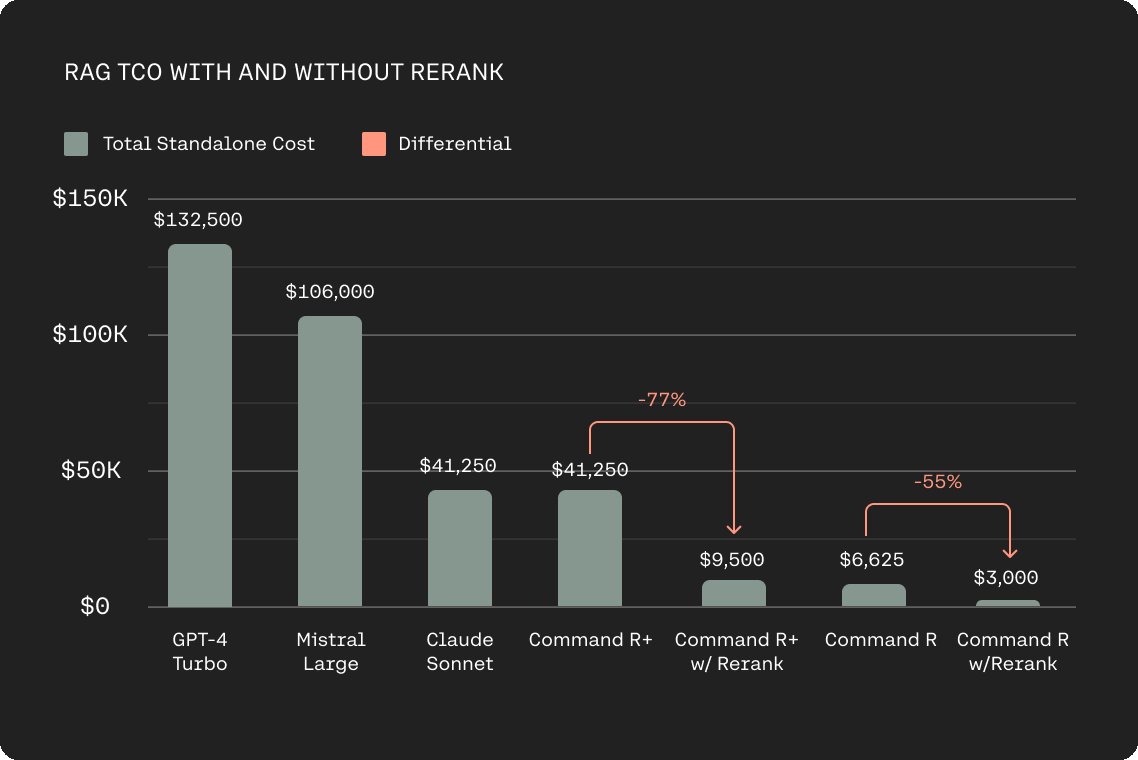The image size is (1138, 760).
Task: Click the -77% differential label
Action: click(x=662, y=399)
